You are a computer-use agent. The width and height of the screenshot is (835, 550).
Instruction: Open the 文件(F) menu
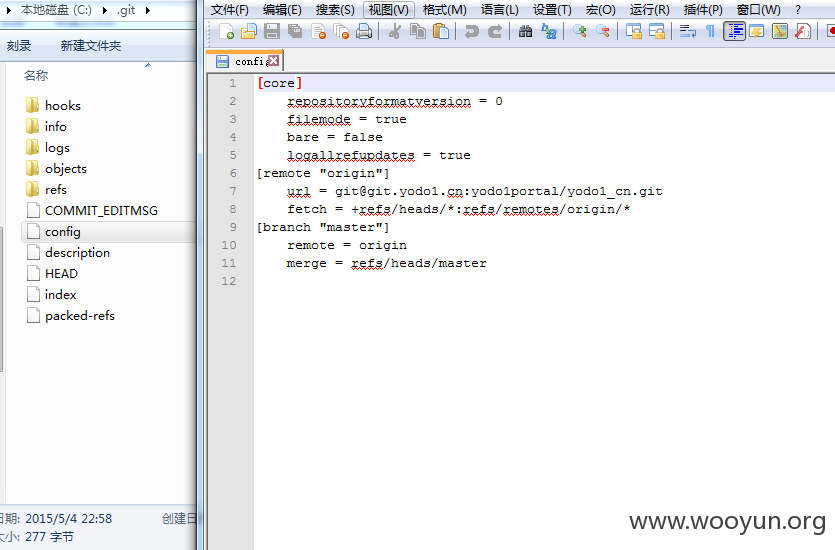click(230, 10)
